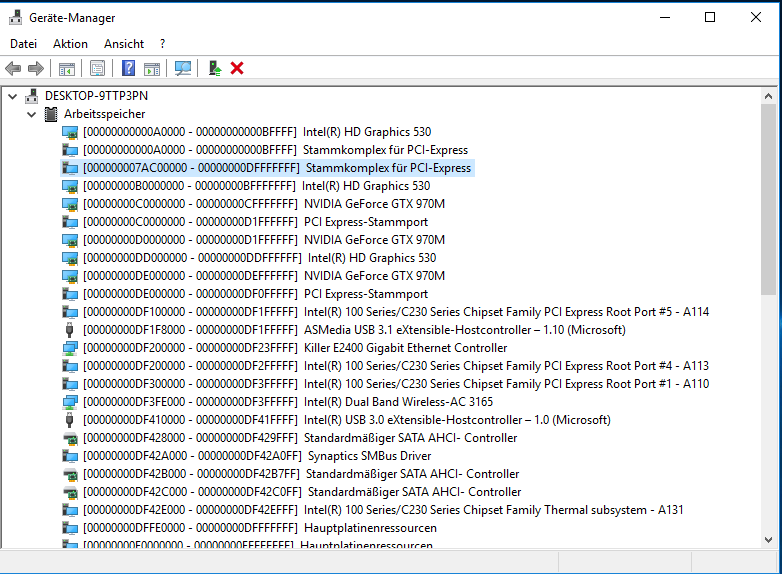Viewport: 782px width, 574px height.
Task: Scan for hardware changes monitor icon
Action: click(x=183, y=68)
